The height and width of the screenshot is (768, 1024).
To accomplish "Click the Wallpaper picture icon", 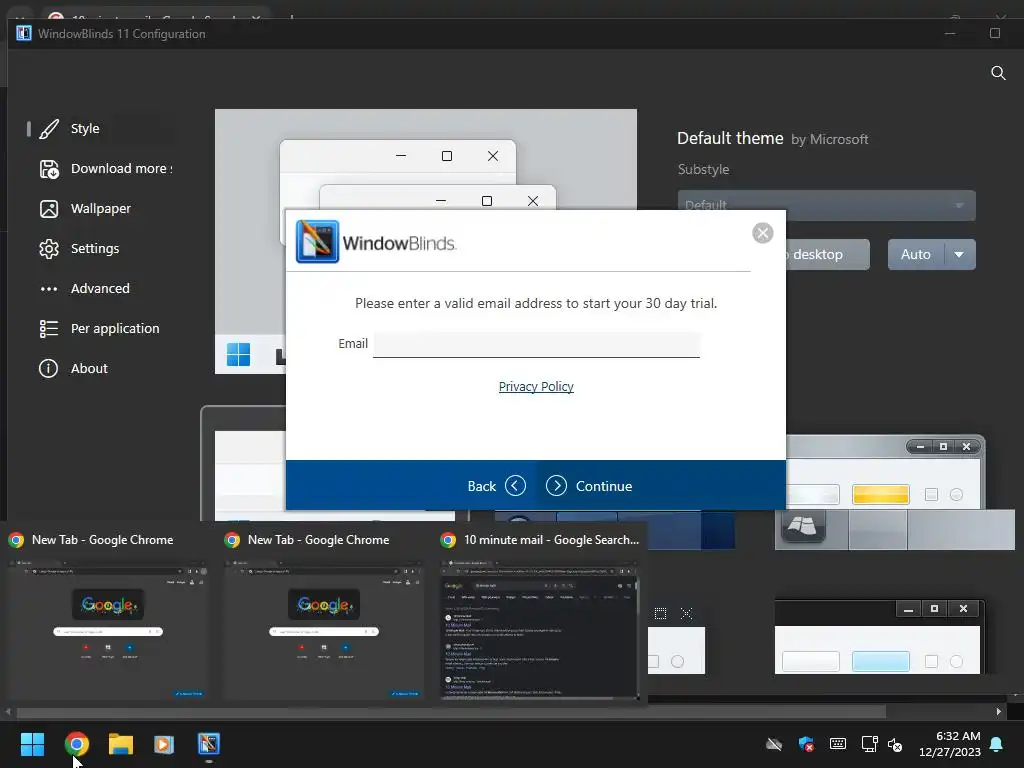I will (49, 209).
